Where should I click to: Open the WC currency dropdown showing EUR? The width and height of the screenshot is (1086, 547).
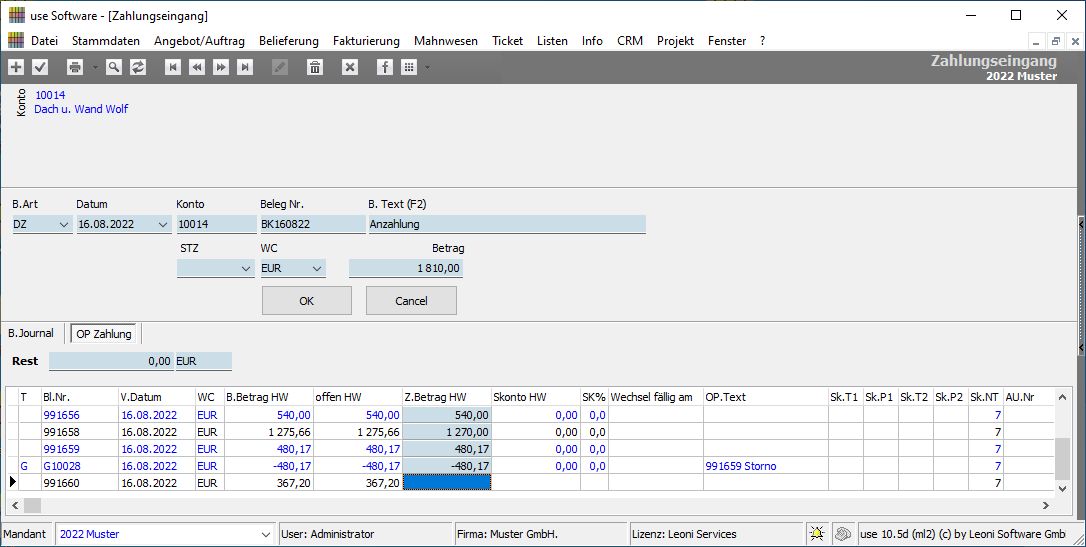pyautogui.click(x=316, y=269)
